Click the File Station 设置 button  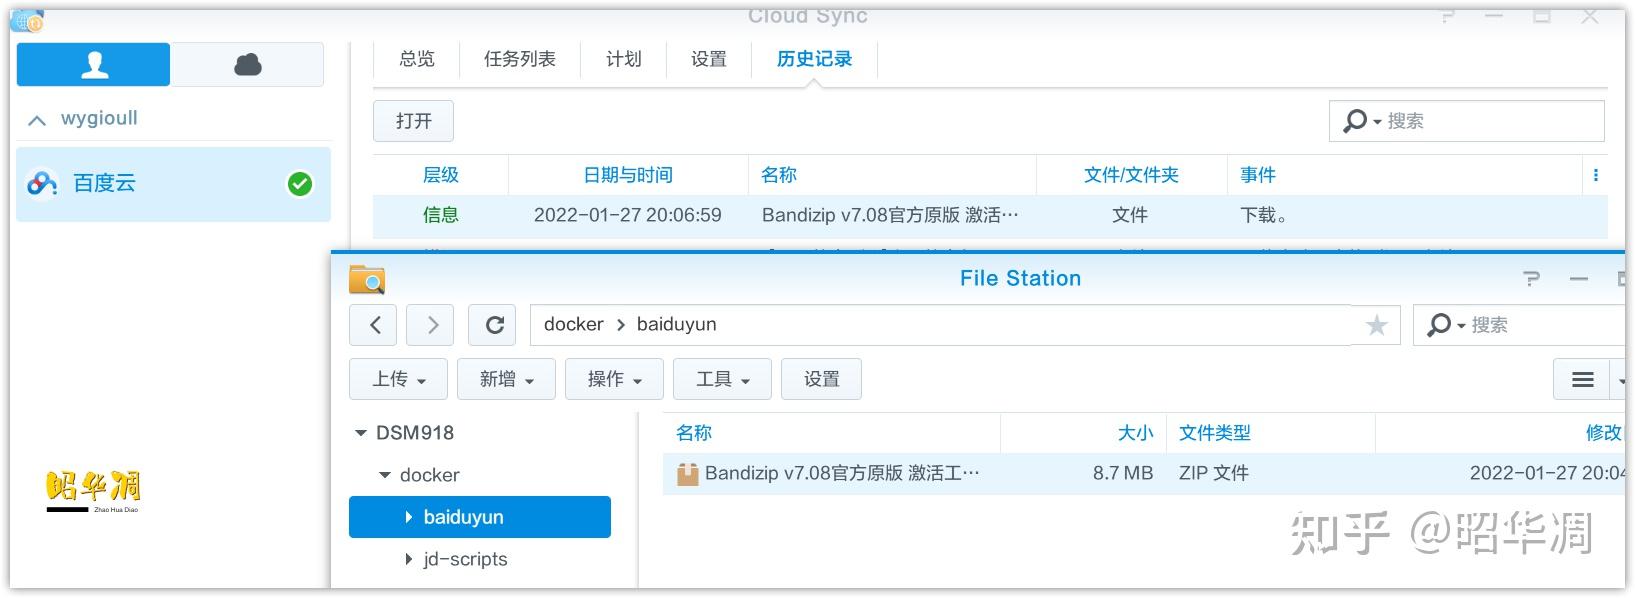coord(821,380)
